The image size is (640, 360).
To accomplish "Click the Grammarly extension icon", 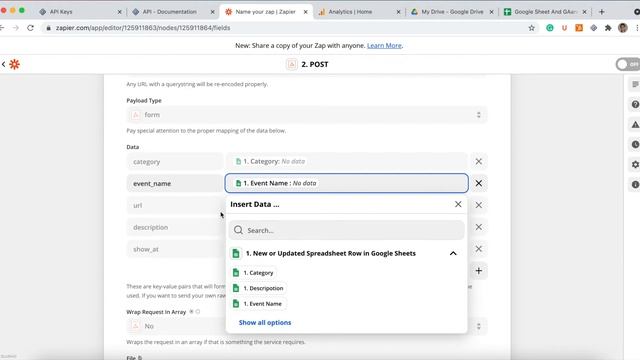I will point(550,28).
